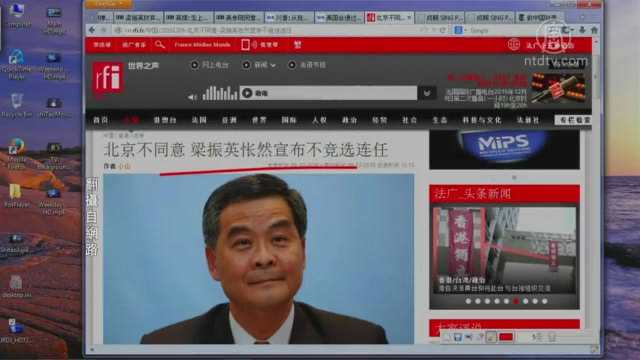Click the 专栏检索 button

tap(573, 120)
